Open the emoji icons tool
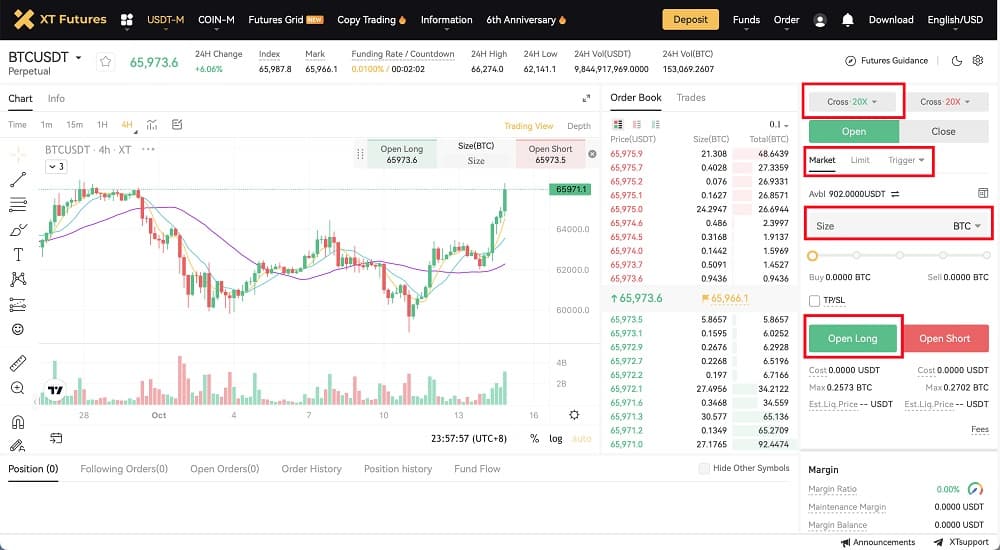Viewport: 1000px width, 550px height. [x=18, y=329]
